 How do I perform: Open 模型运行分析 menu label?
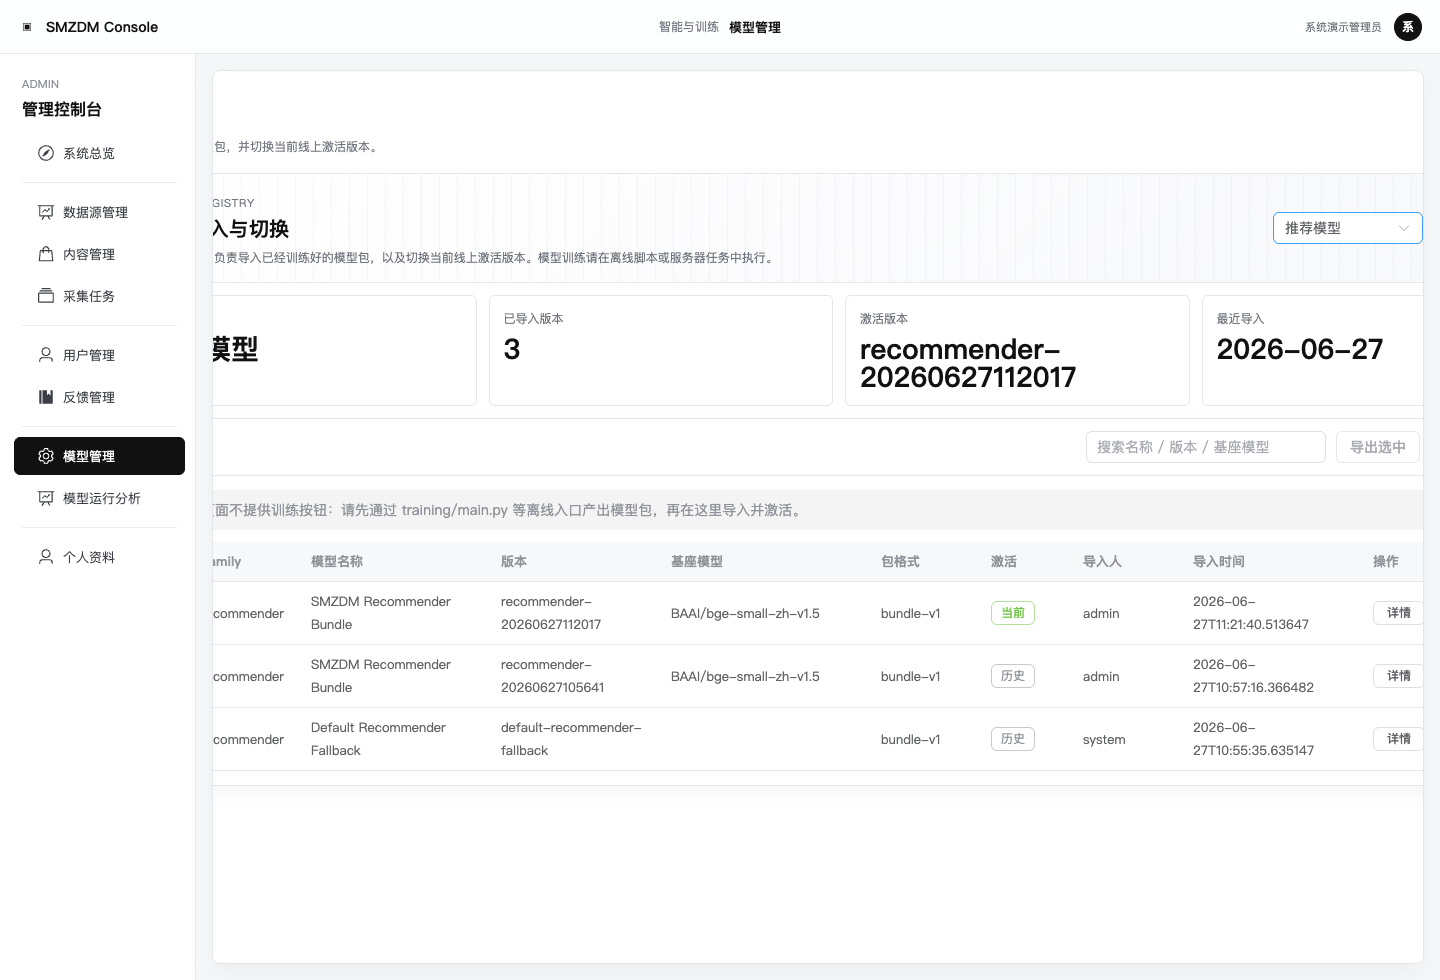(102, 498)
